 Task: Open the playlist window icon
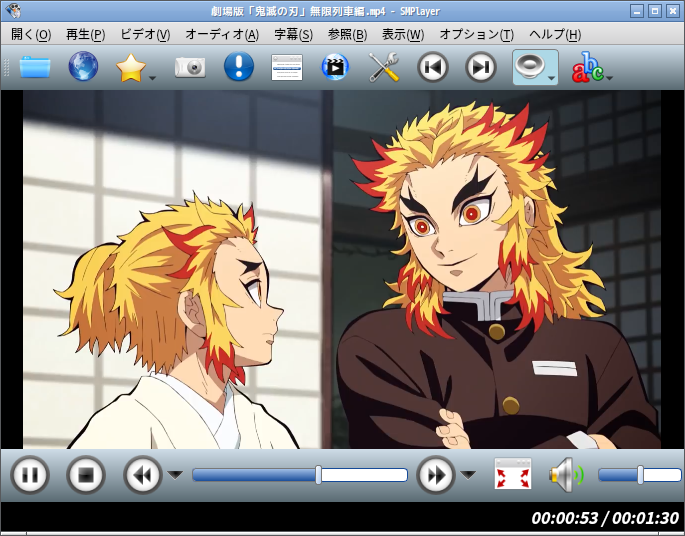(287, 67)
